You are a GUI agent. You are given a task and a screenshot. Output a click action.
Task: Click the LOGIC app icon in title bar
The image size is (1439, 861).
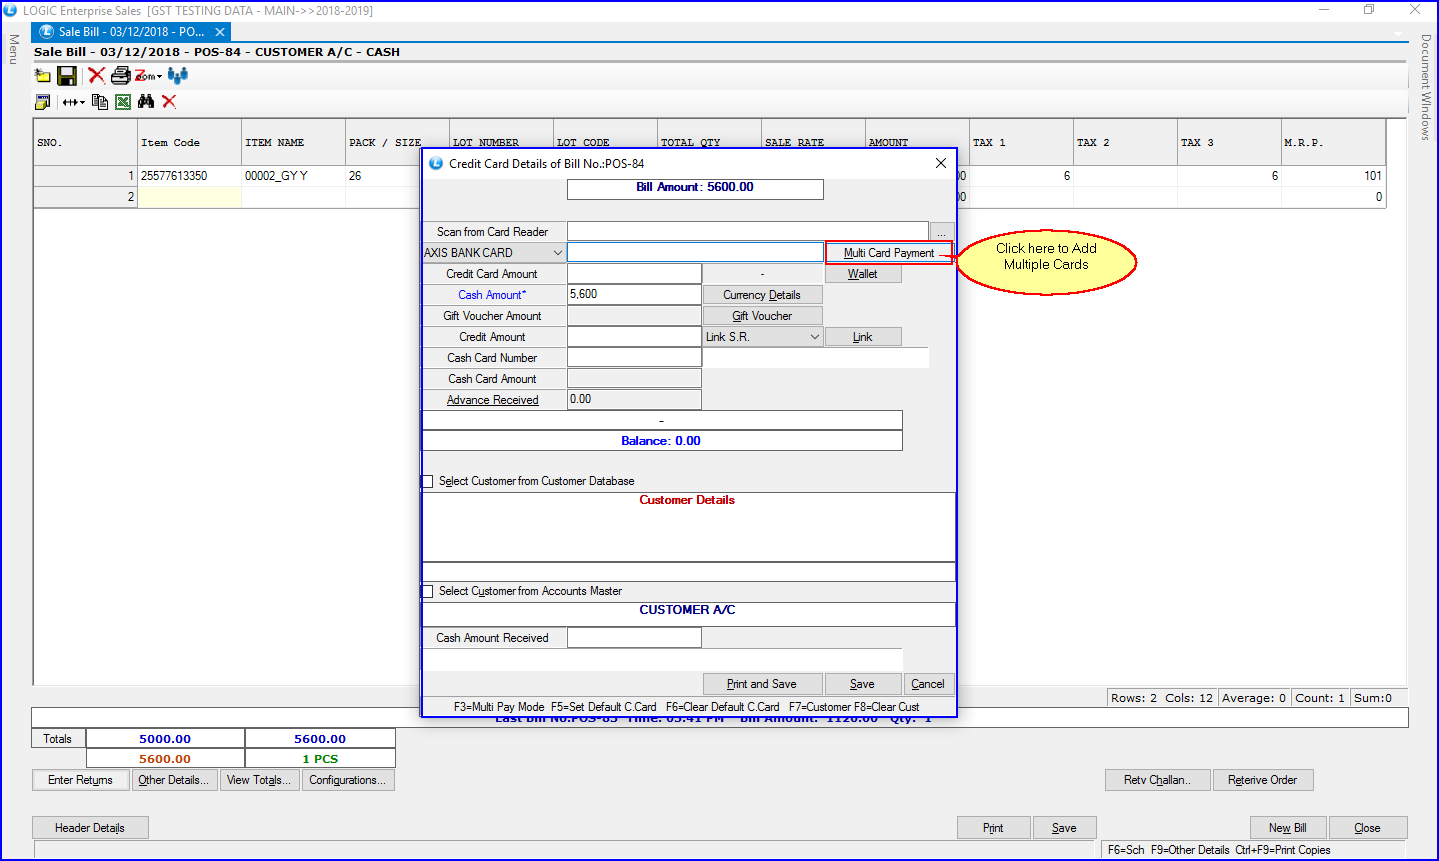10,10
